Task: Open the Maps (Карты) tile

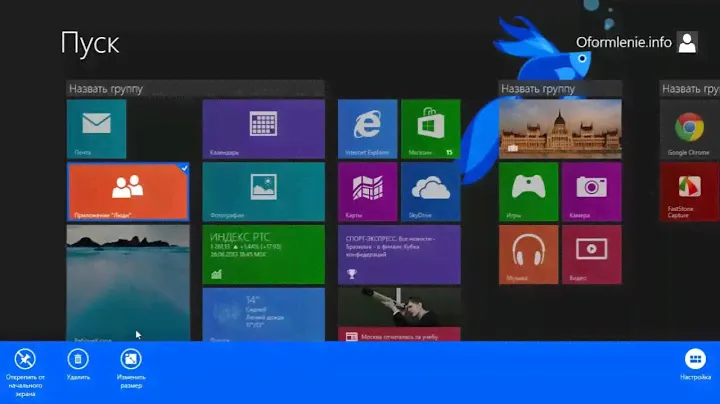Action: (367, 190)
